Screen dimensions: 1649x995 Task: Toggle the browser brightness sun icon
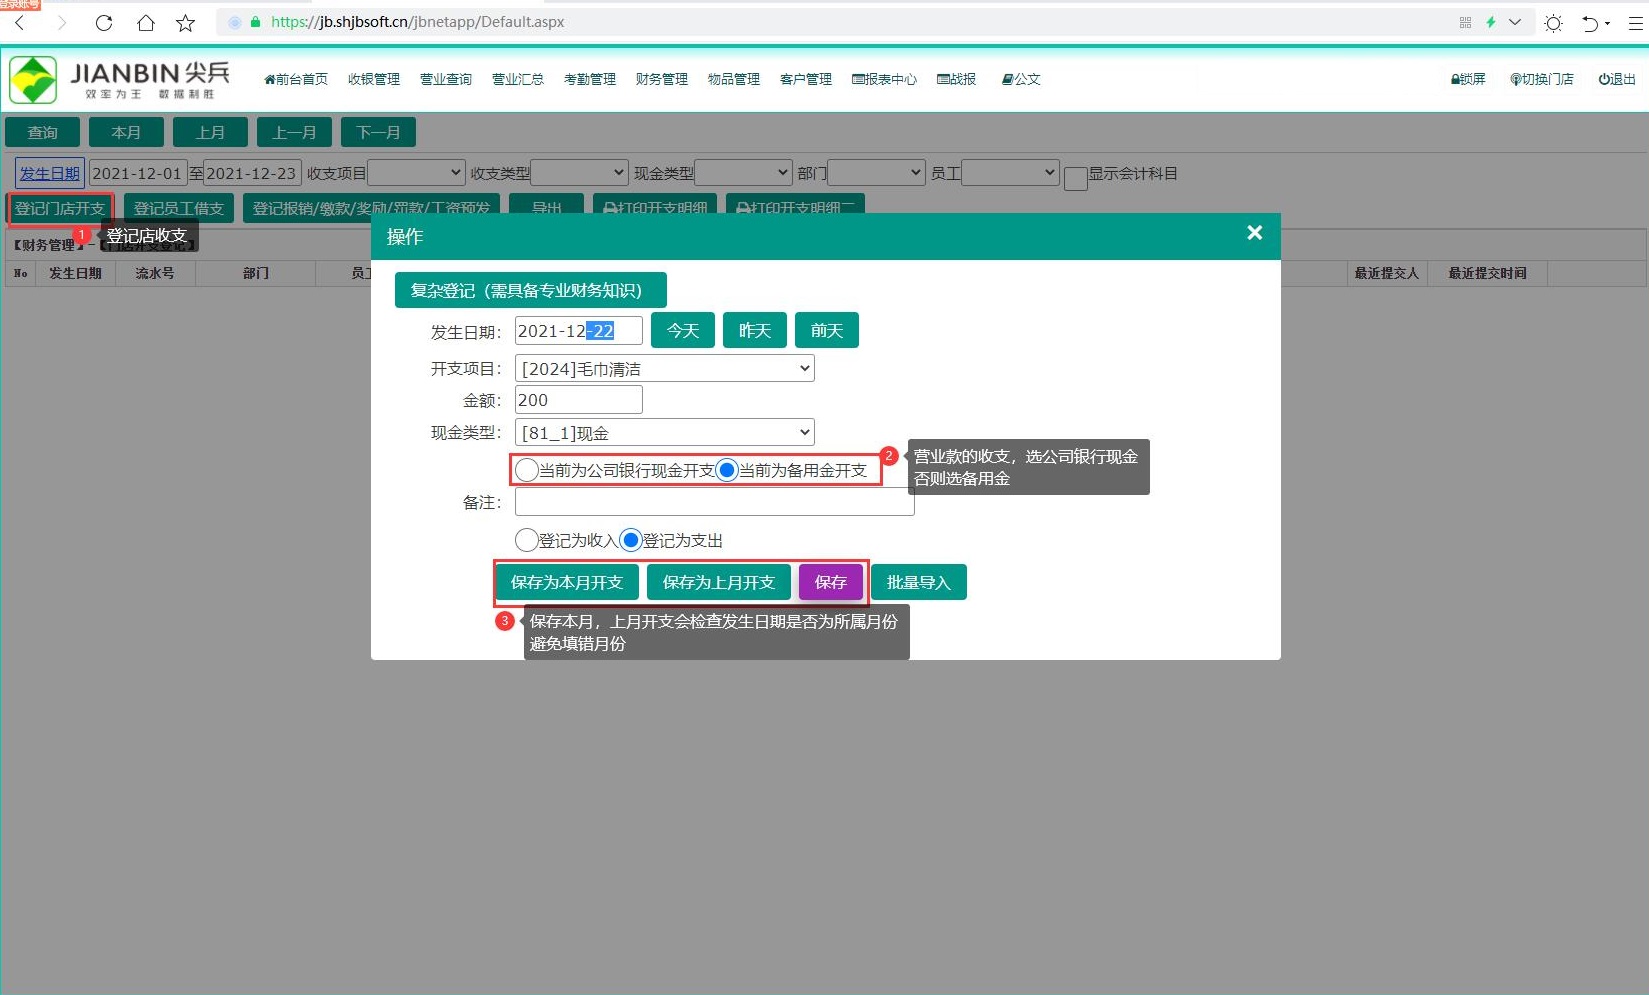[1553, 22]
